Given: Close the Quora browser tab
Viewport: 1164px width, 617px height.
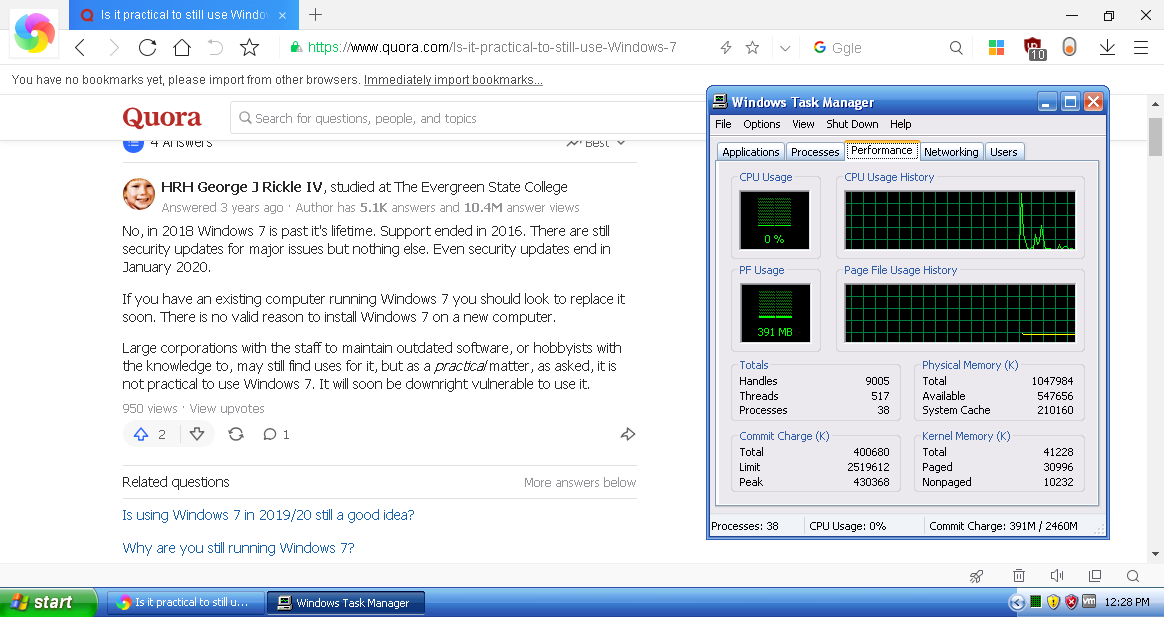Looking at the screenshot, I should 283,15.
